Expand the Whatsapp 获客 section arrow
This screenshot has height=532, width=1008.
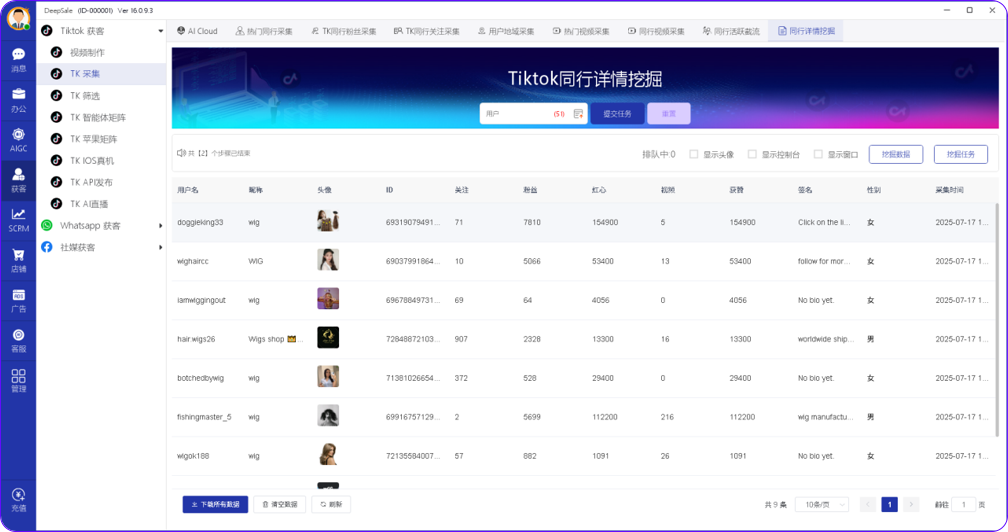(160, 226)
